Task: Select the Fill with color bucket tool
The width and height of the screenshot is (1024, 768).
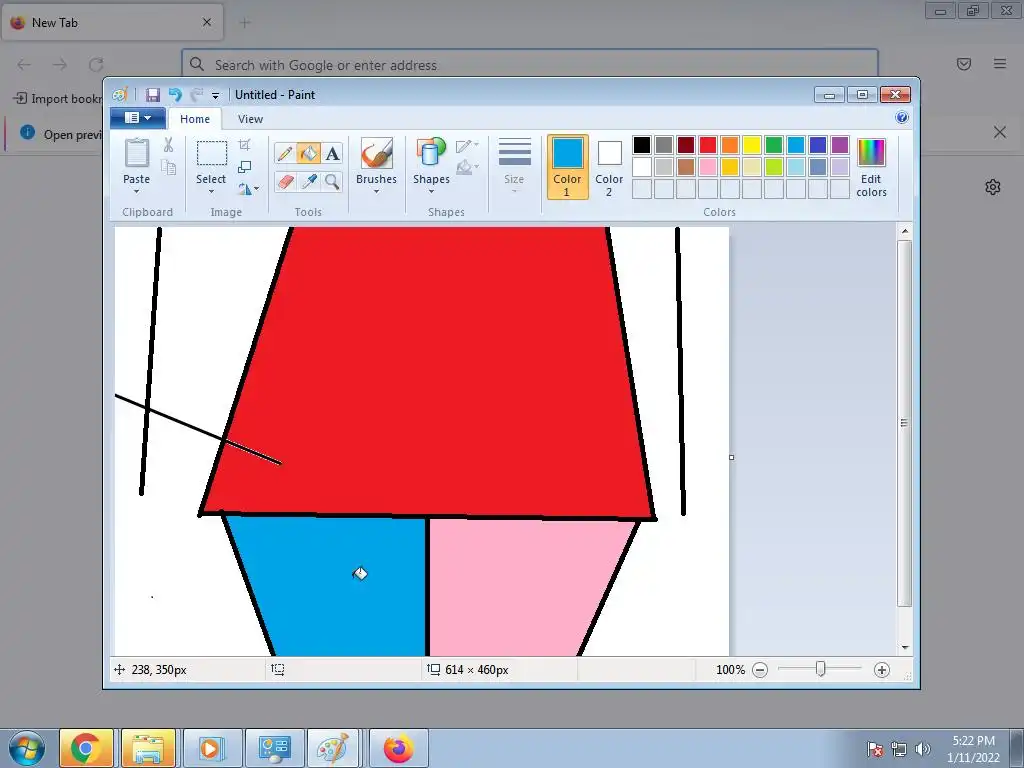Action: (x=309, y=153)
